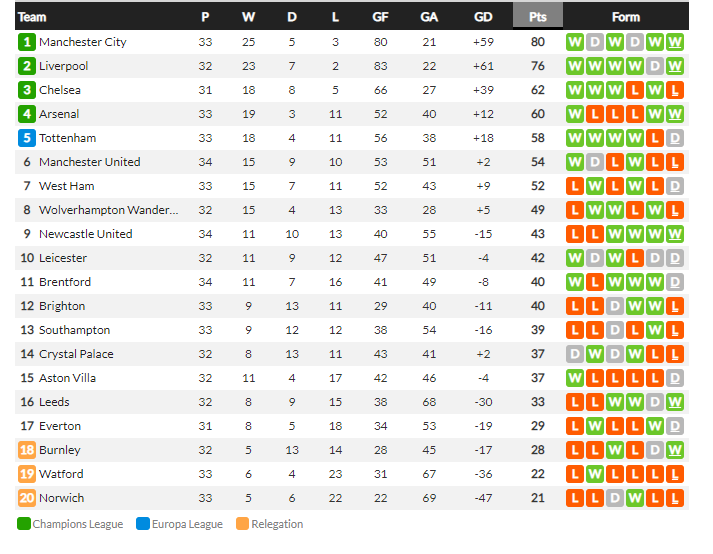Viewport: 713px width, 554px height.
Task: Open Chelsea's latest underlined L form result
Action: pos(675,91)
